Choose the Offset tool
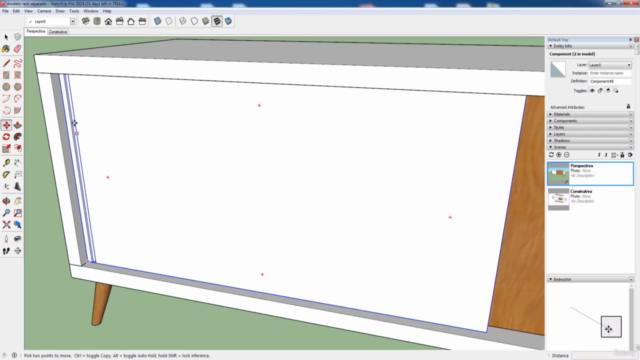The width and height of the screenshot is (640, 360). [18, 149]
